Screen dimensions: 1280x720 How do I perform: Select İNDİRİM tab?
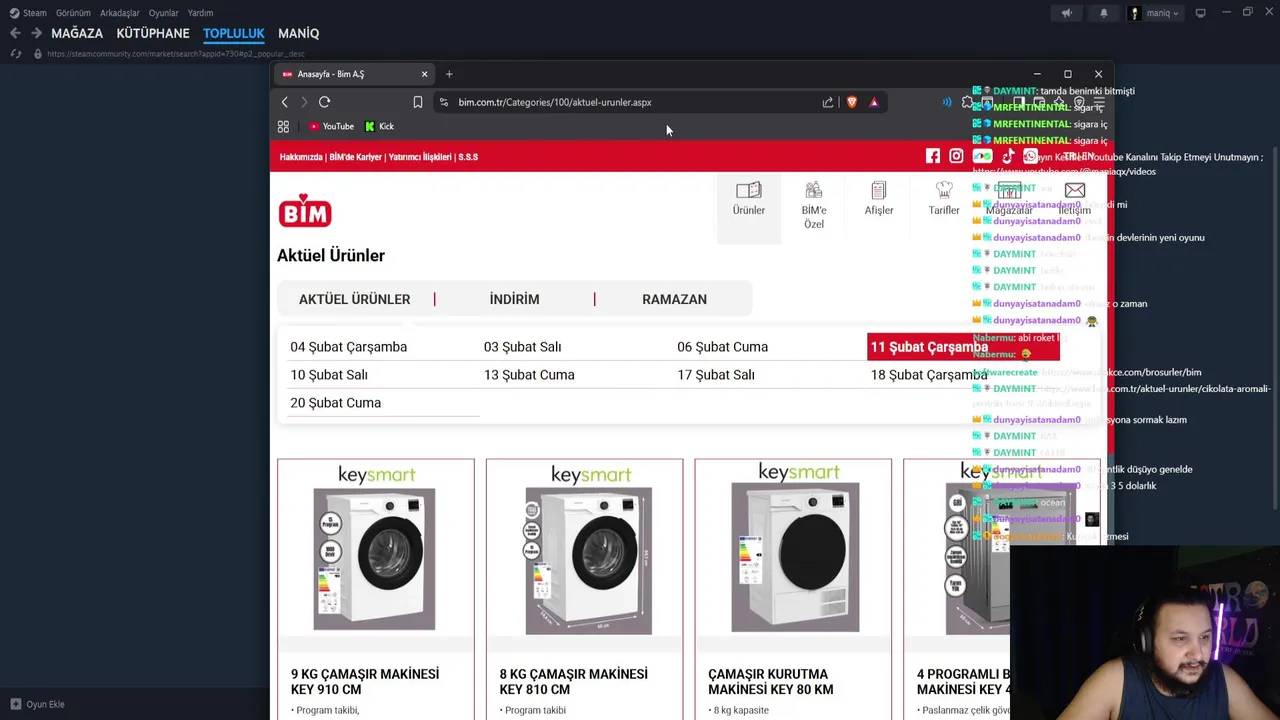coord(514,299)
